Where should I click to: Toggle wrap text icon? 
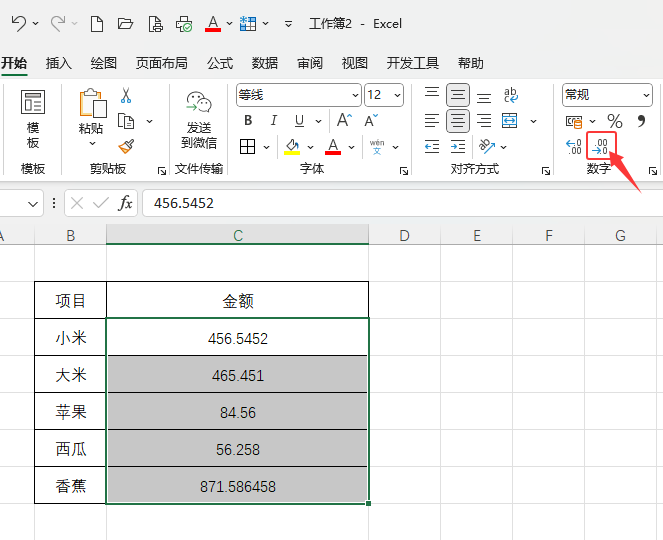(x=511, y=95)
